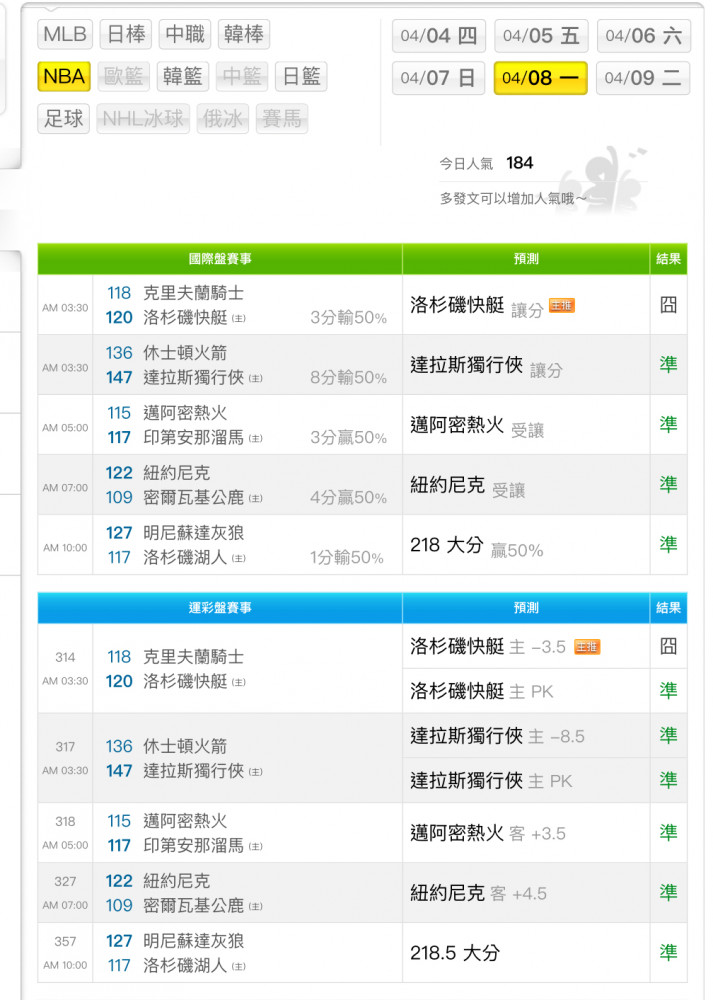This screenshot has height=1000, width=713.
Task: Click 準 result for 218.5 大分
Action: click(x=668, y=952)
